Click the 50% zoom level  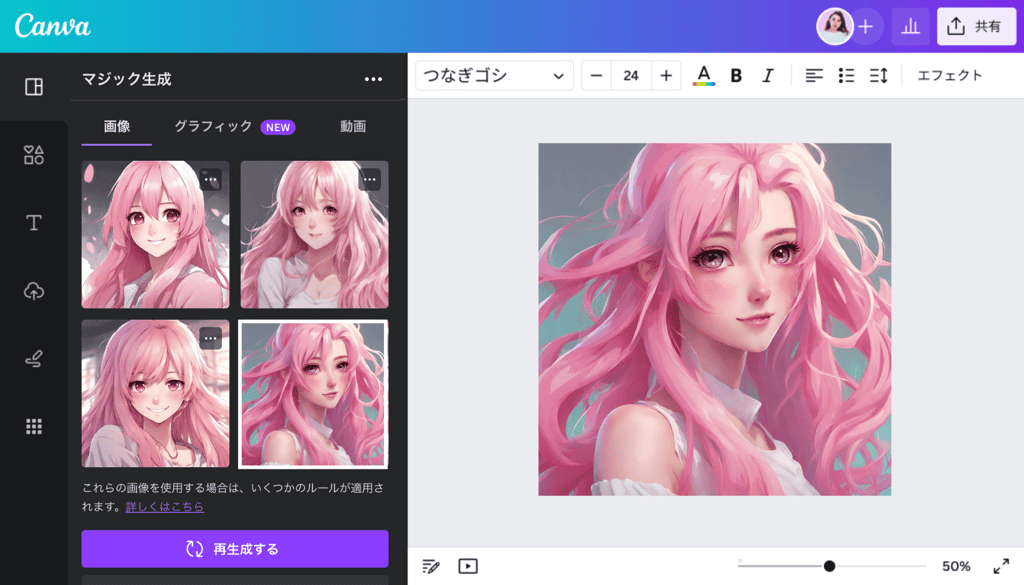click(956, 566)
